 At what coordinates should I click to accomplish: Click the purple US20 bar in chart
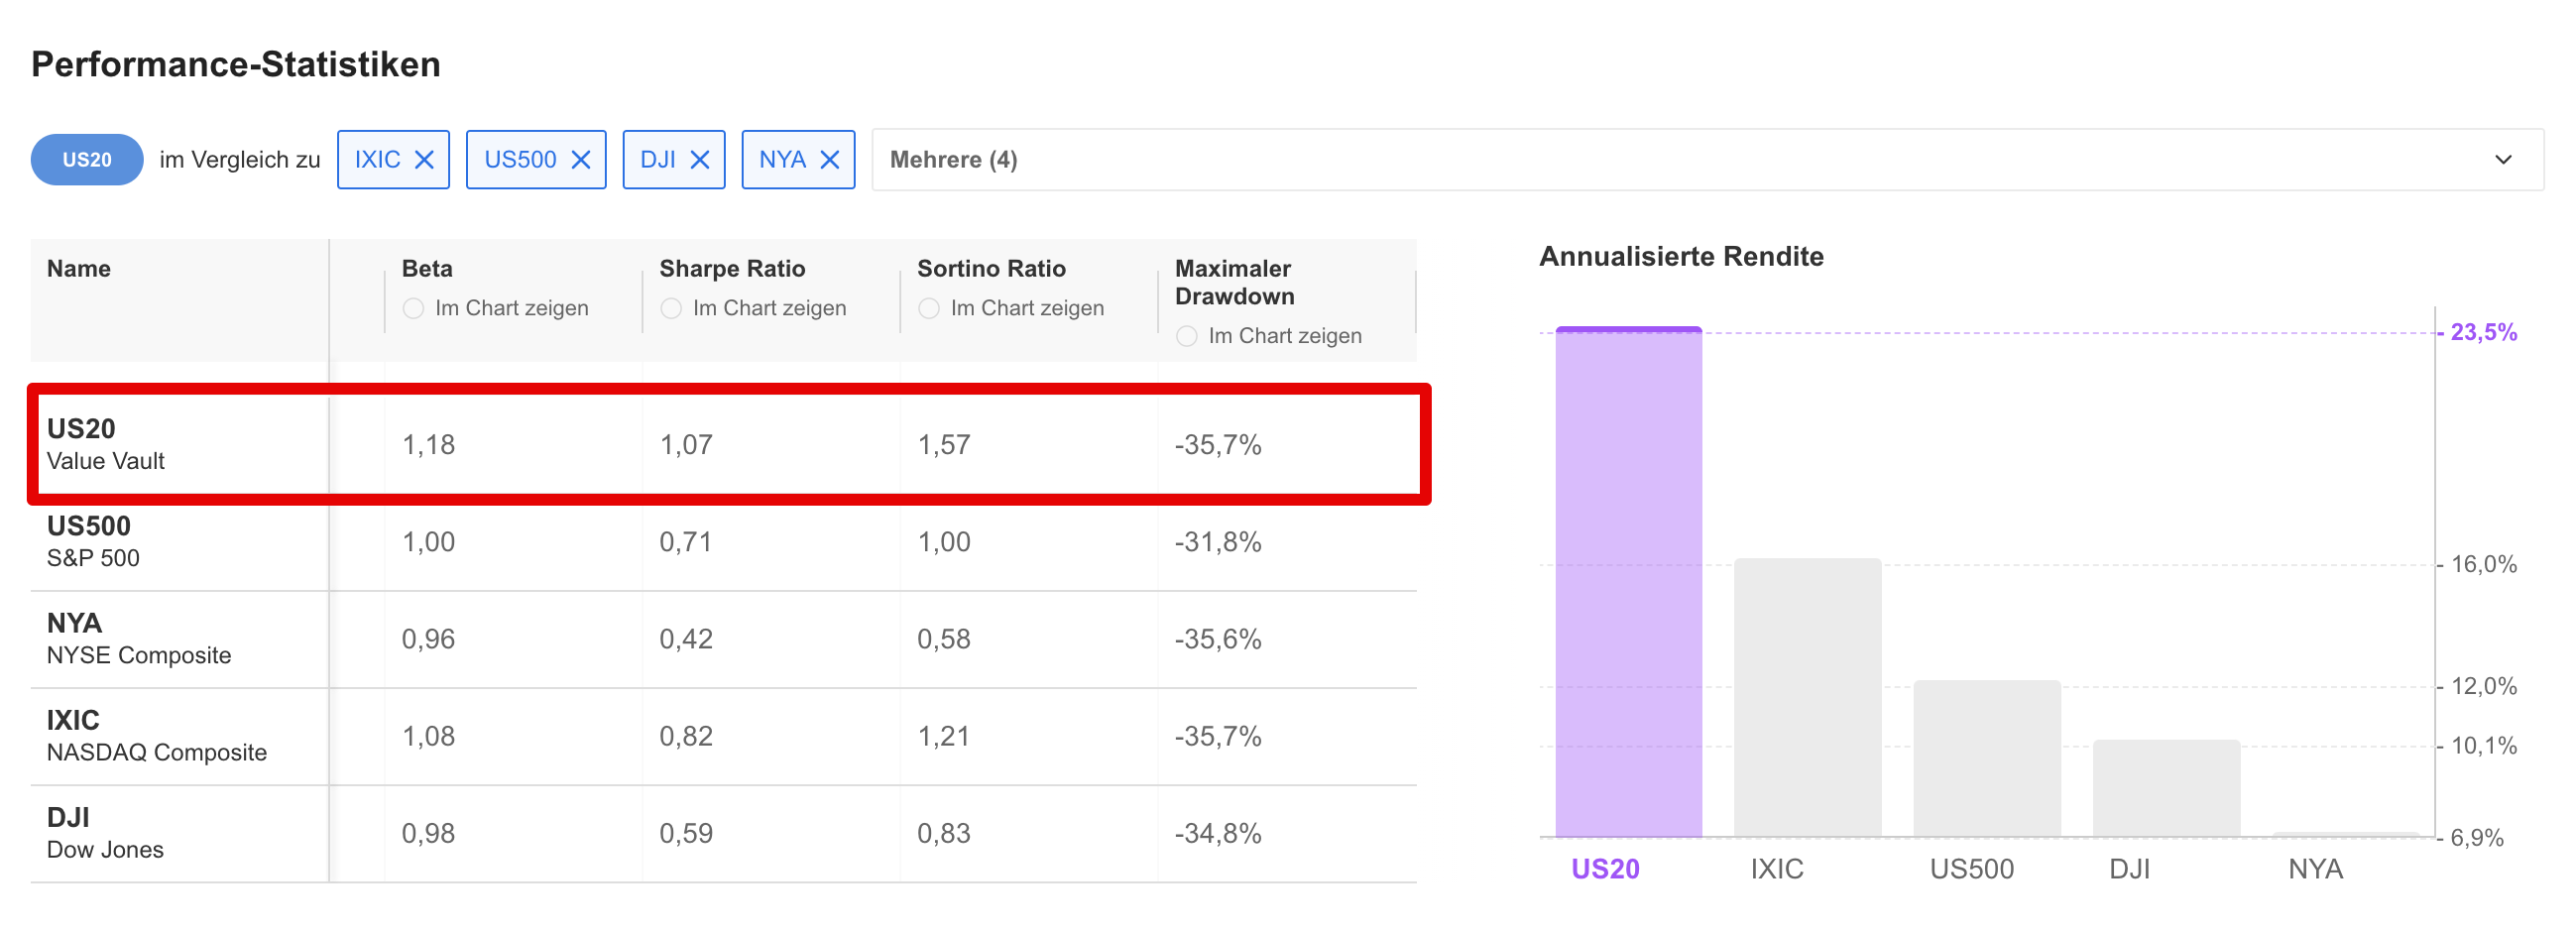click(x=1628, y=582)
